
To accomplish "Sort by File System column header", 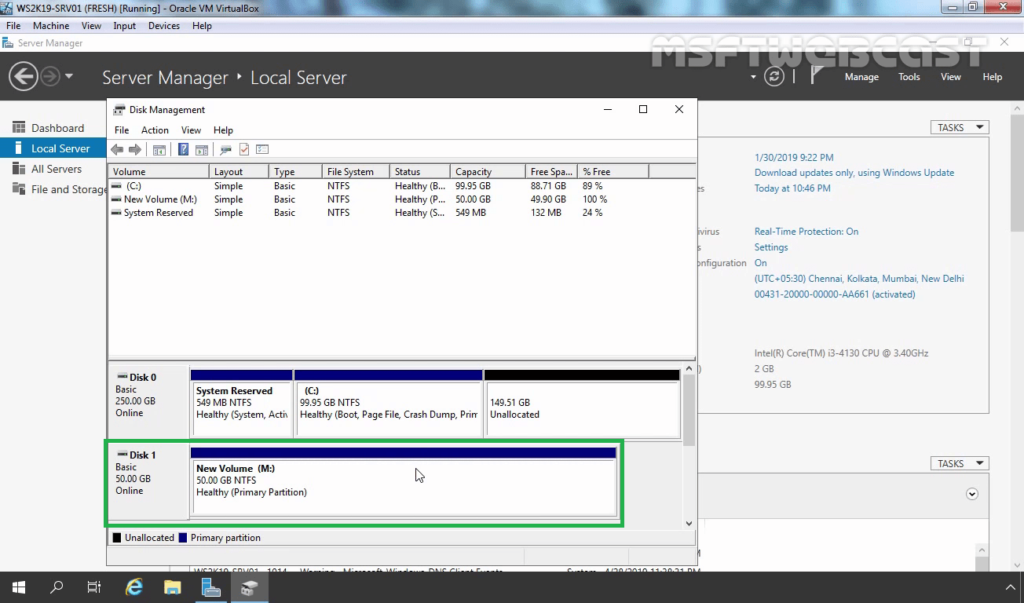I will (x=355, y=171).
